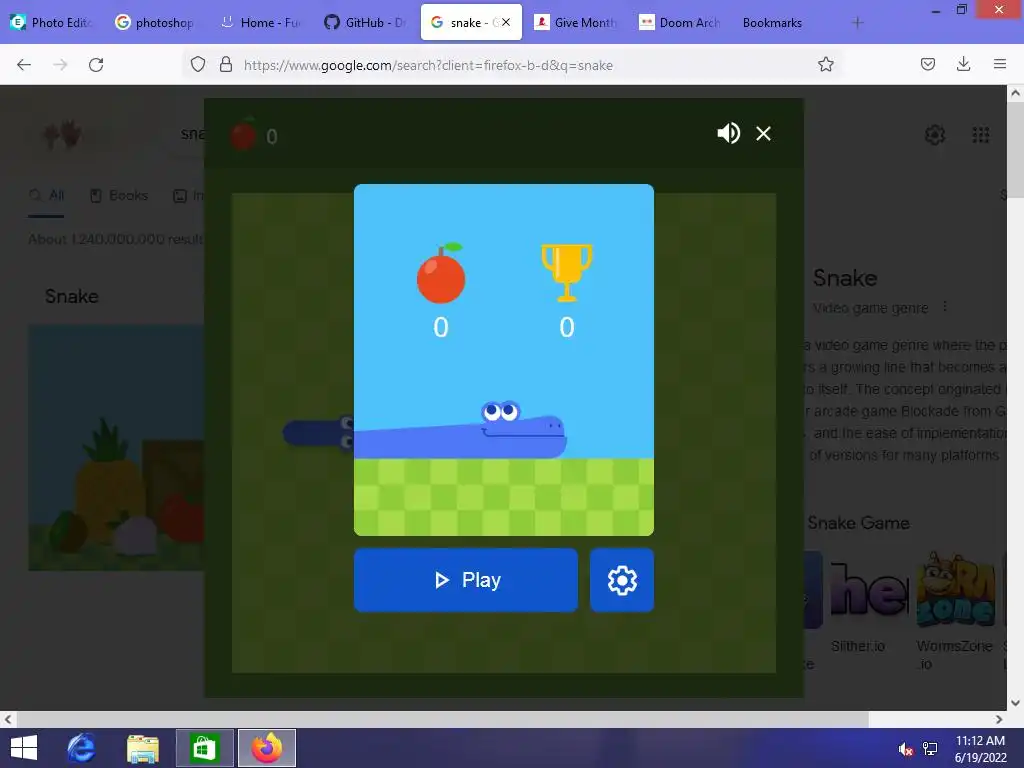View site padlock security info

point(226,64)
